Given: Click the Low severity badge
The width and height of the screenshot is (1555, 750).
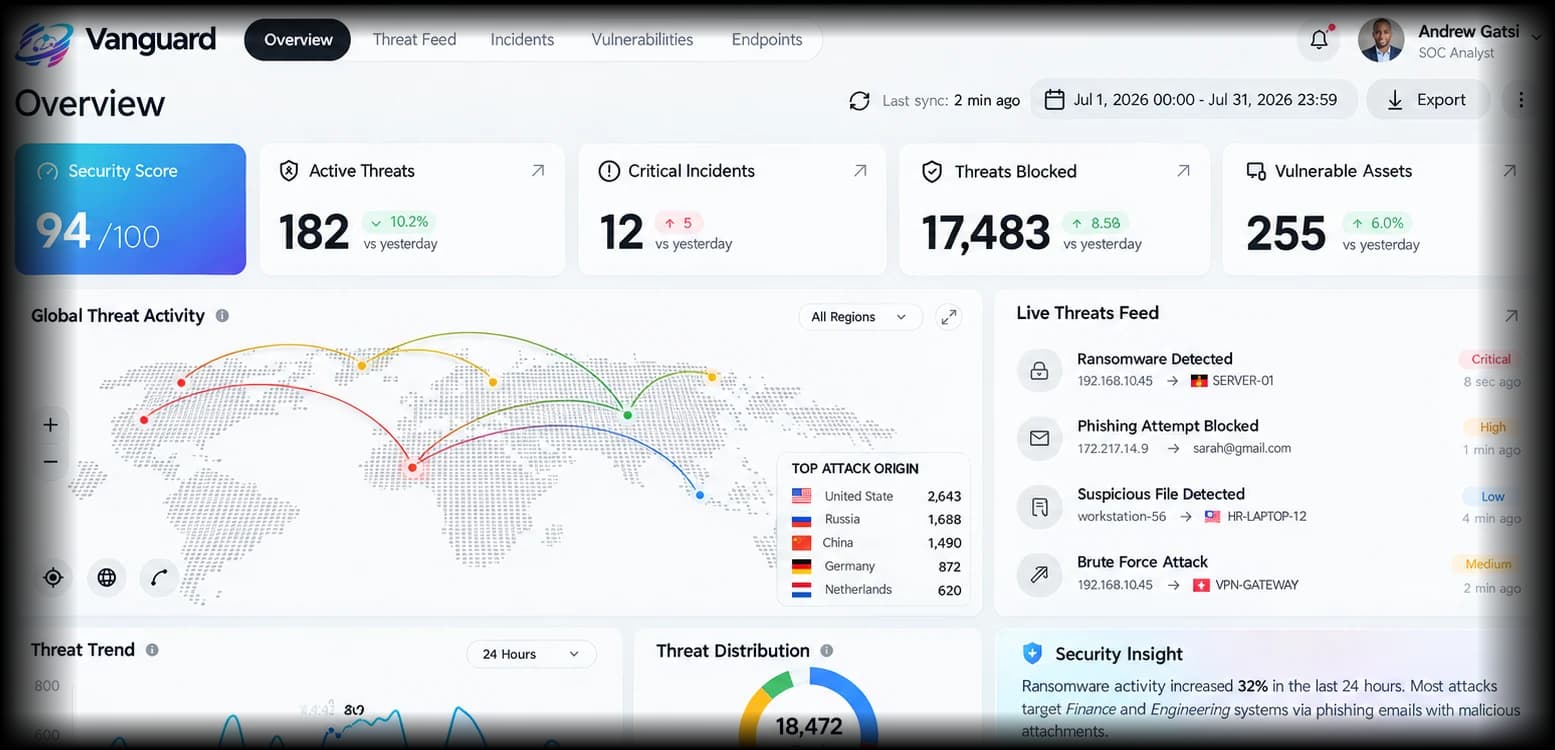Looking at the screenshot, I should click(1493, 496).
